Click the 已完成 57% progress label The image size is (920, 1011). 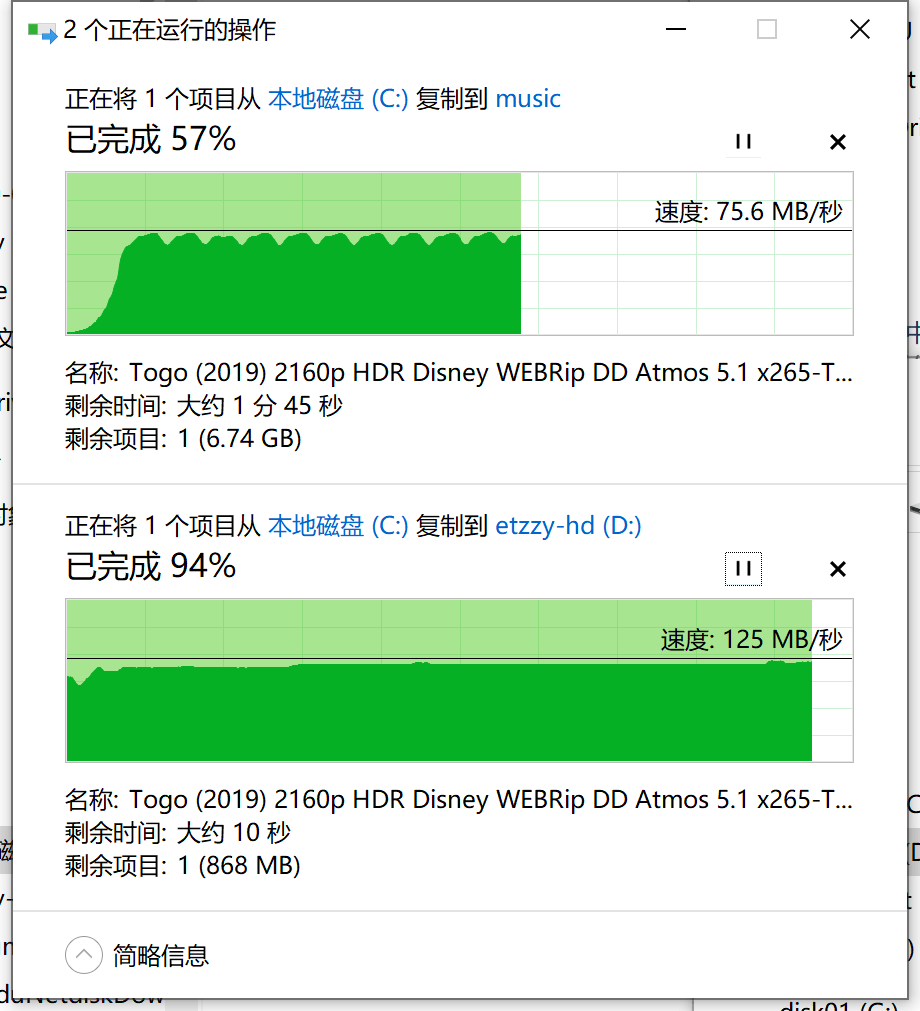click(x=151, y=139)
